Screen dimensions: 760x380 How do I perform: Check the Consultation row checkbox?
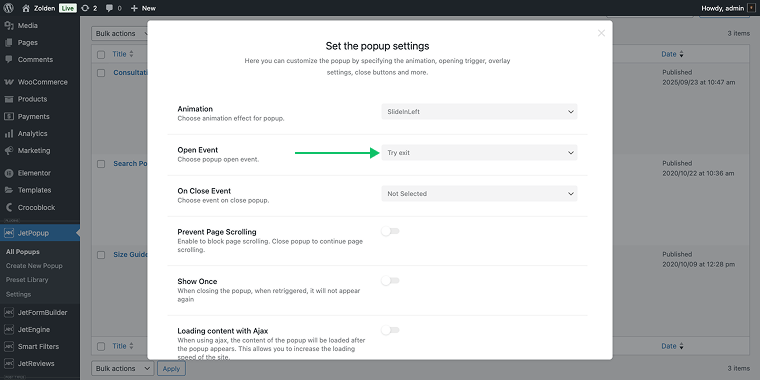[101, 73]
